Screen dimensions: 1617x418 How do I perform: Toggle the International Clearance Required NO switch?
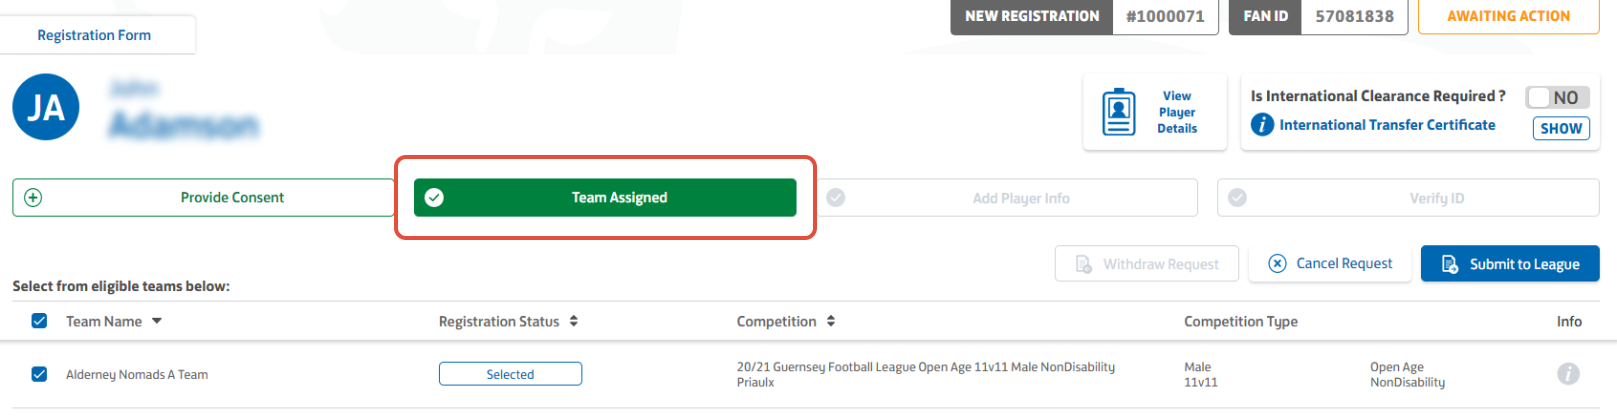1557,97
